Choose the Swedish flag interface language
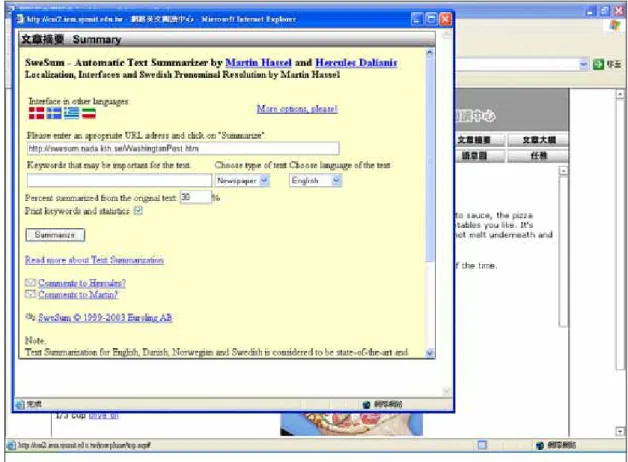 pos(54,113)
